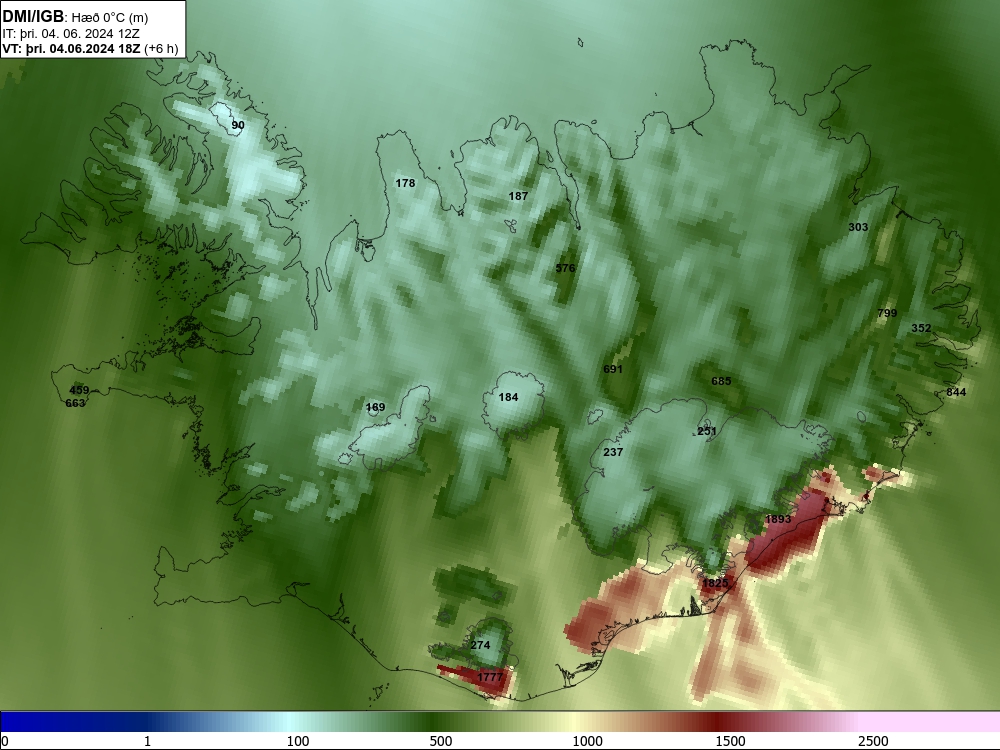Click the legend label 1
The height and width of the screenshot is (750, 1000).
pos(147,741)
